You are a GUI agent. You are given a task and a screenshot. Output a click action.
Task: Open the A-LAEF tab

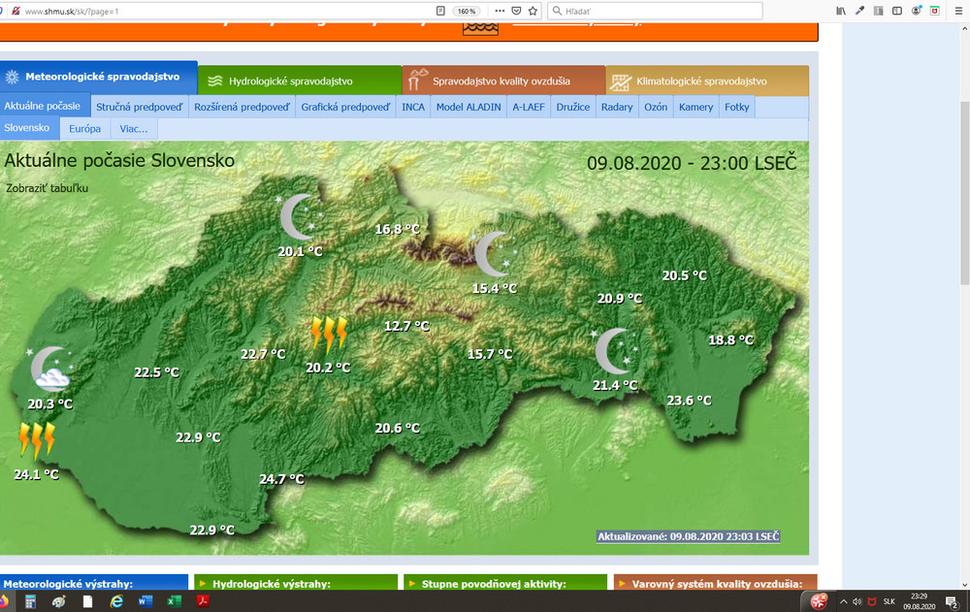528,107
